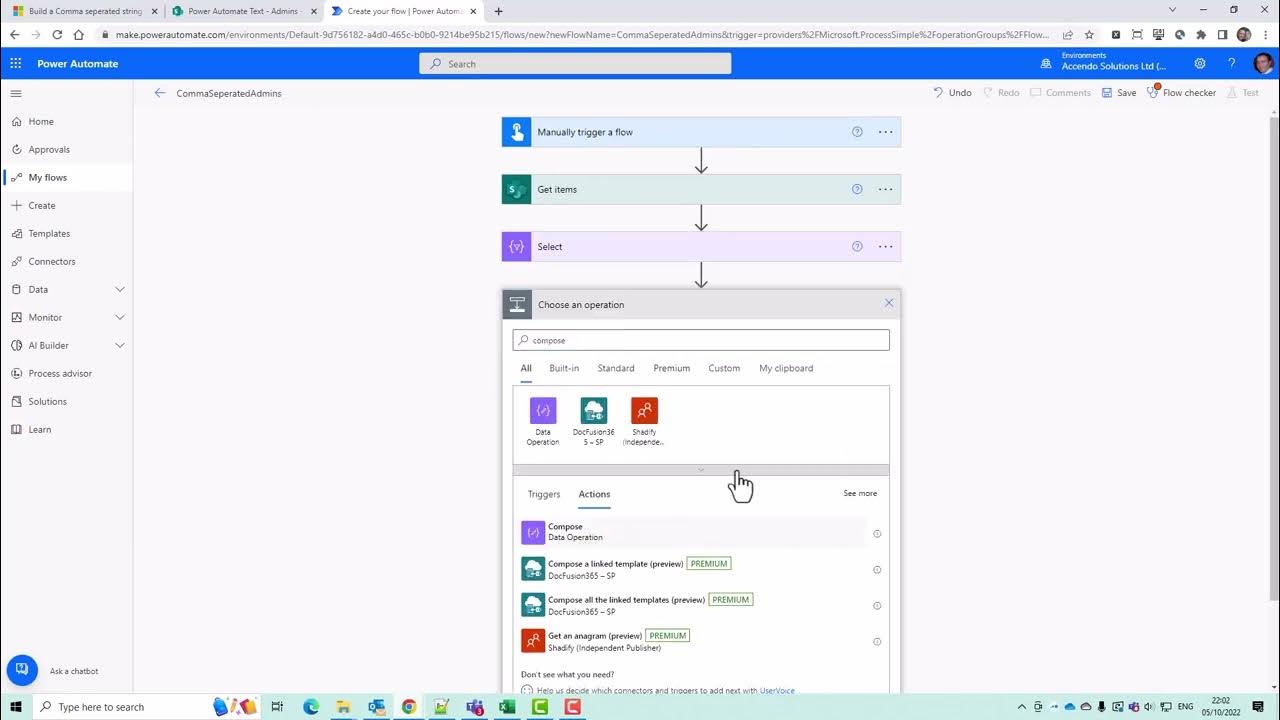The height and width of the screenshot is (720, 1280).
Task: Click See more actions link
Action: 860,493
